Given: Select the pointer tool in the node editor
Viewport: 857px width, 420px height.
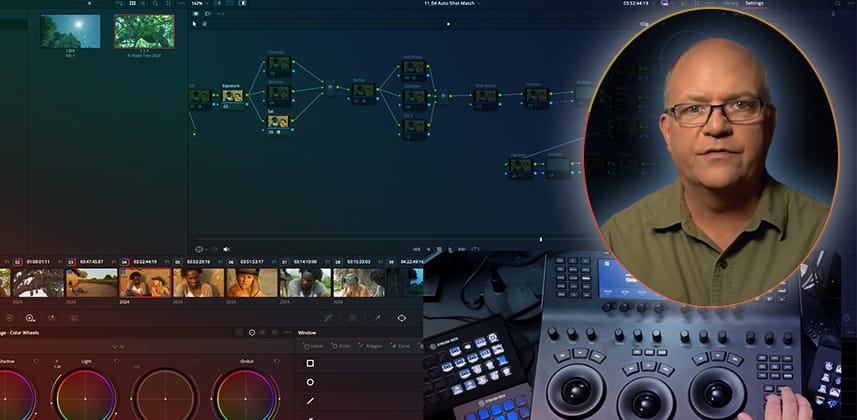Looking at the screenshot, I should click(194, 24).
